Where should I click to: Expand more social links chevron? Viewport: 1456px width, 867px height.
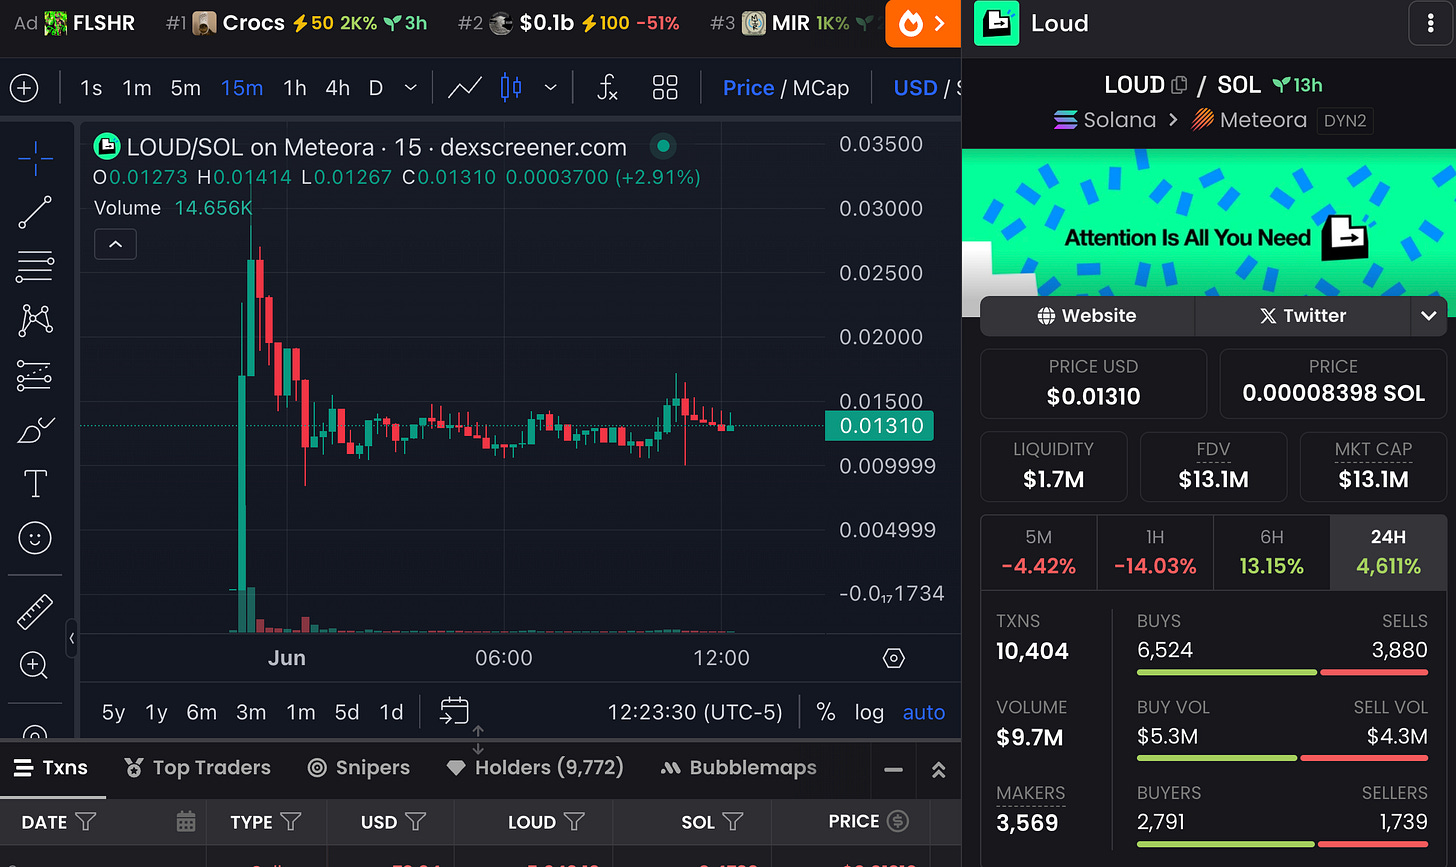coord(1428,316)
